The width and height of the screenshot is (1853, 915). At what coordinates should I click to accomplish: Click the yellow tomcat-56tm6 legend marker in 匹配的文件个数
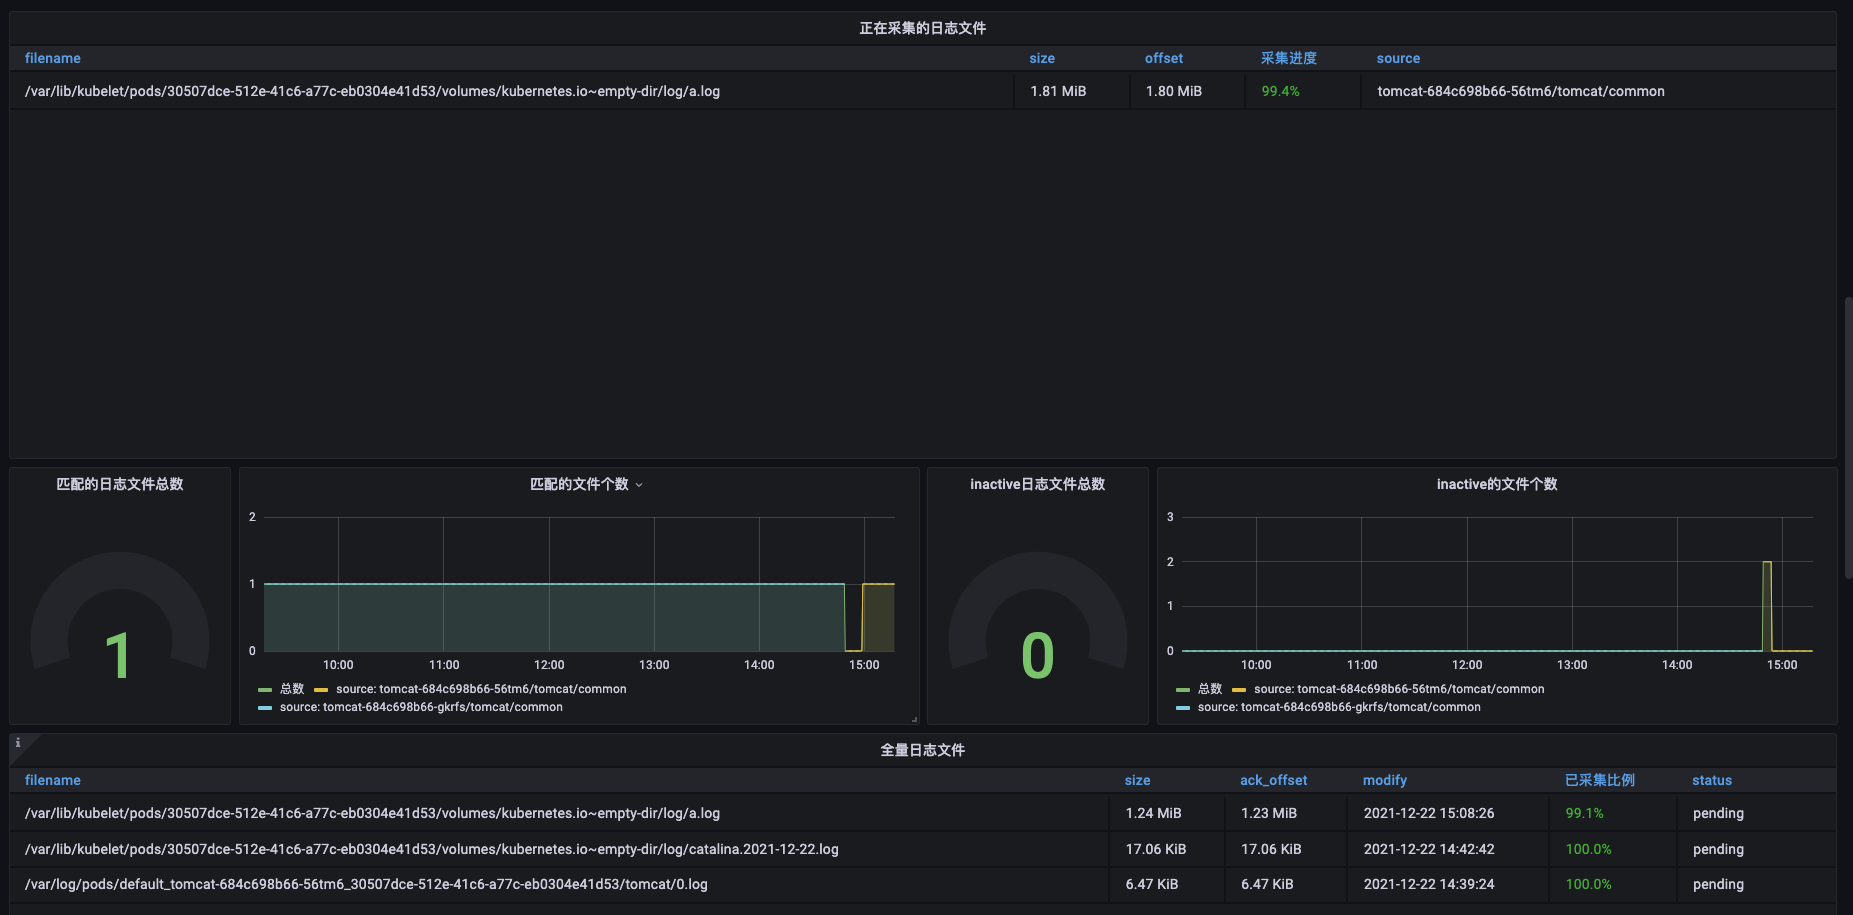point(321,689)
